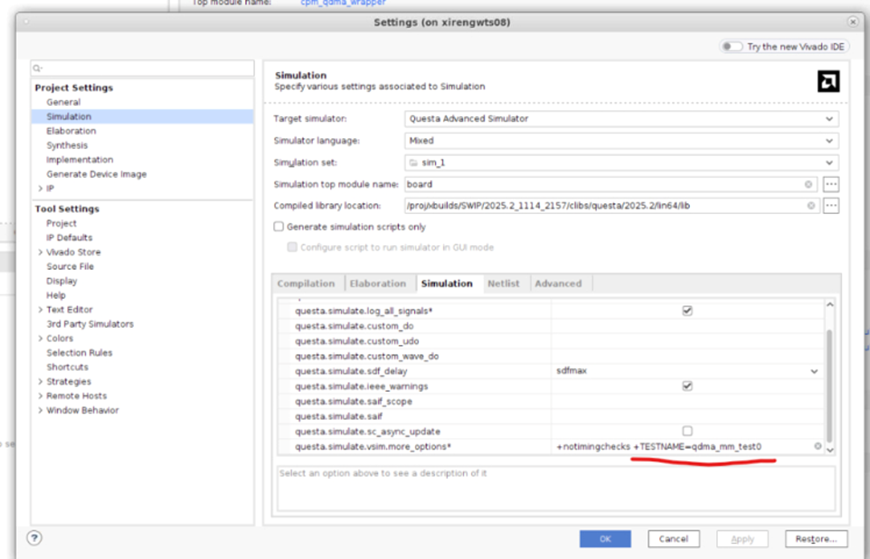Click the settings search input field
Image resolution: width=870 pixels, height=559 pixels.
tap(143, 68)
